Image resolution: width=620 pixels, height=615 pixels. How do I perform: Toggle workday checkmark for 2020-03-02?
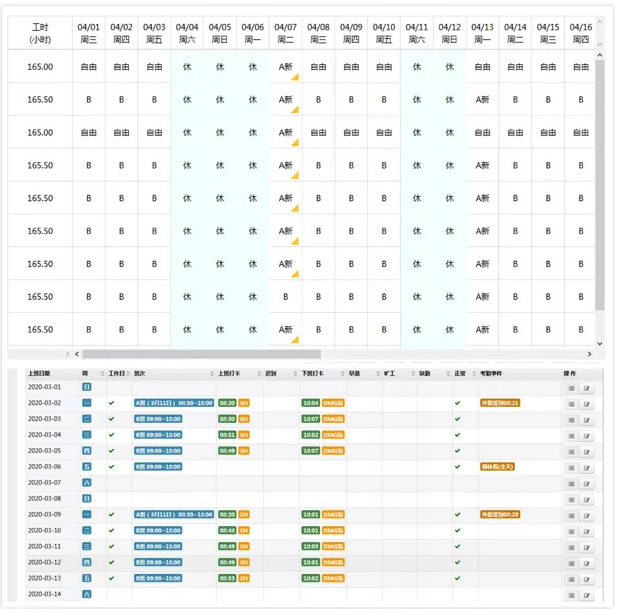(x=112, y=403)
